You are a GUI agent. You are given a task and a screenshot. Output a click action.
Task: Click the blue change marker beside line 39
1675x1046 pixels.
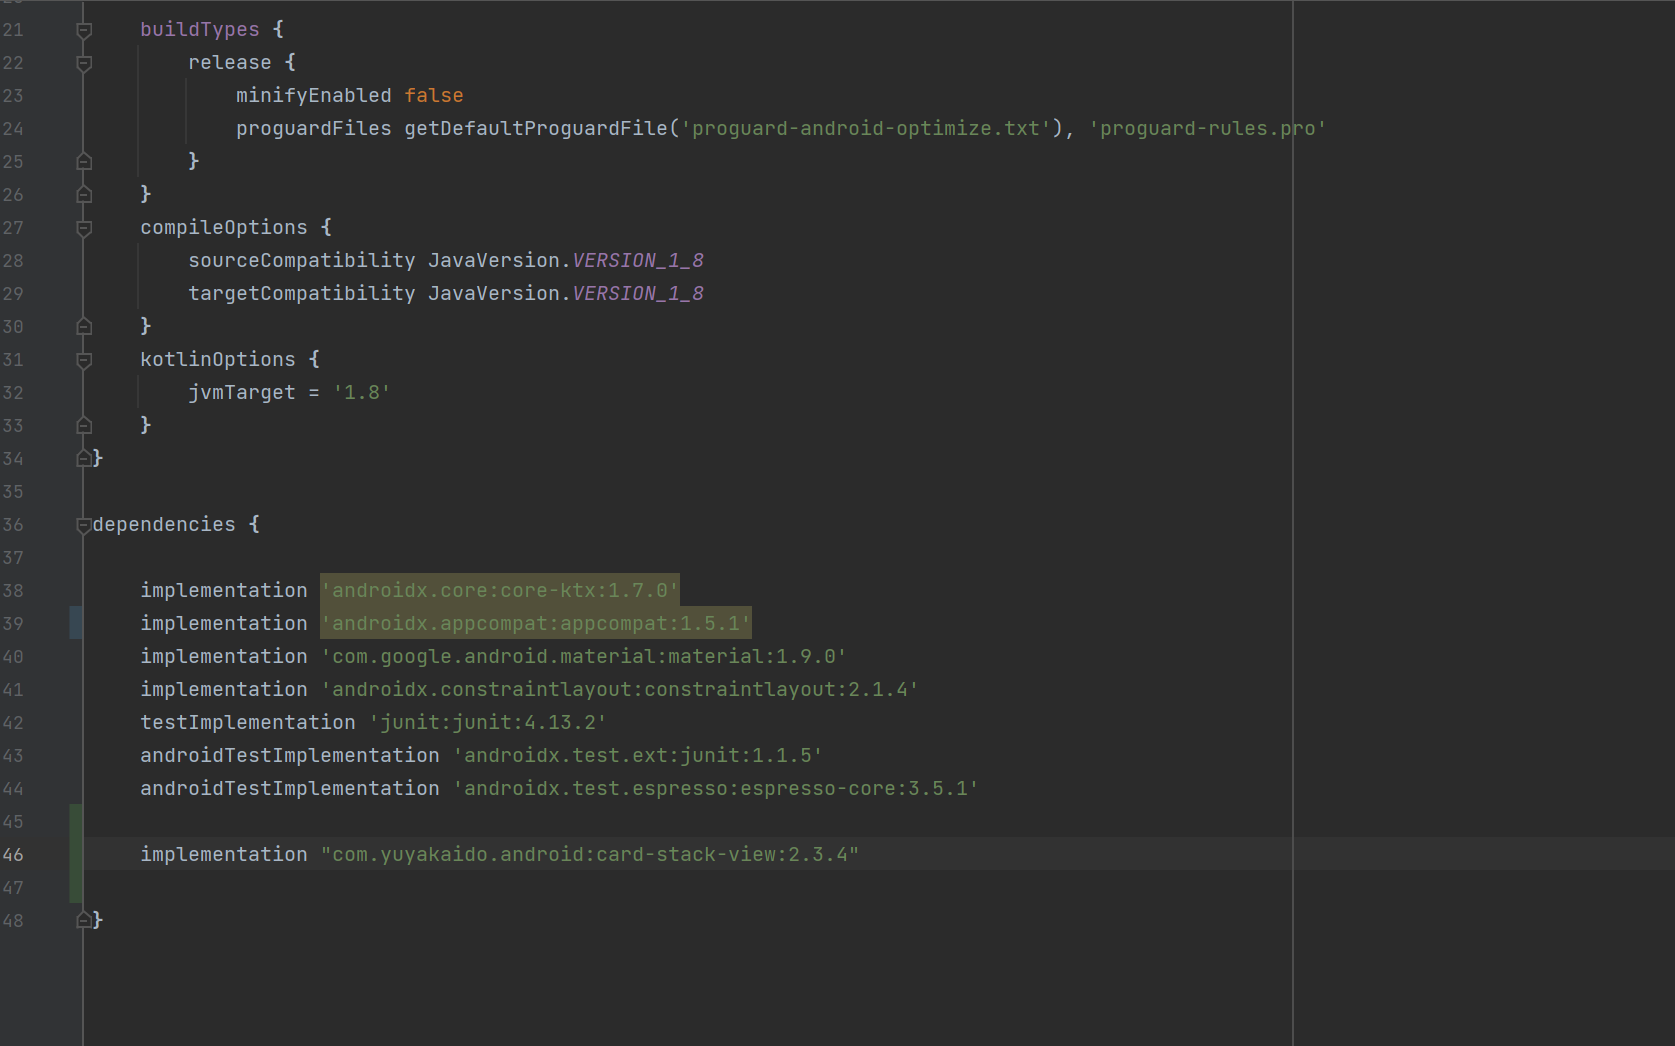pos(76,623)
